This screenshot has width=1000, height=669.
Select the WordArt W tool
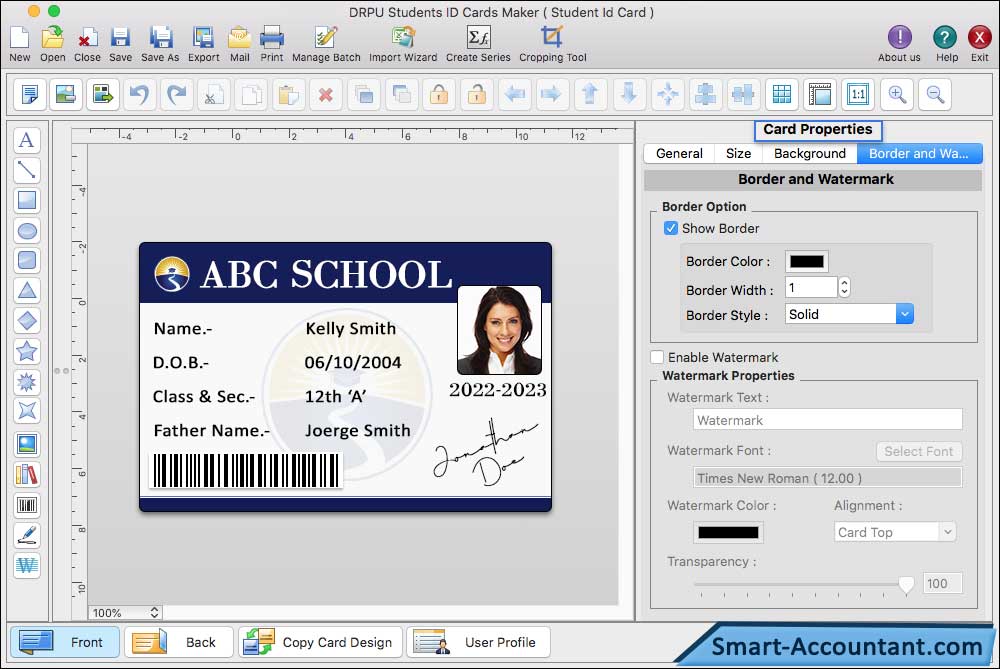pos(27,565)
